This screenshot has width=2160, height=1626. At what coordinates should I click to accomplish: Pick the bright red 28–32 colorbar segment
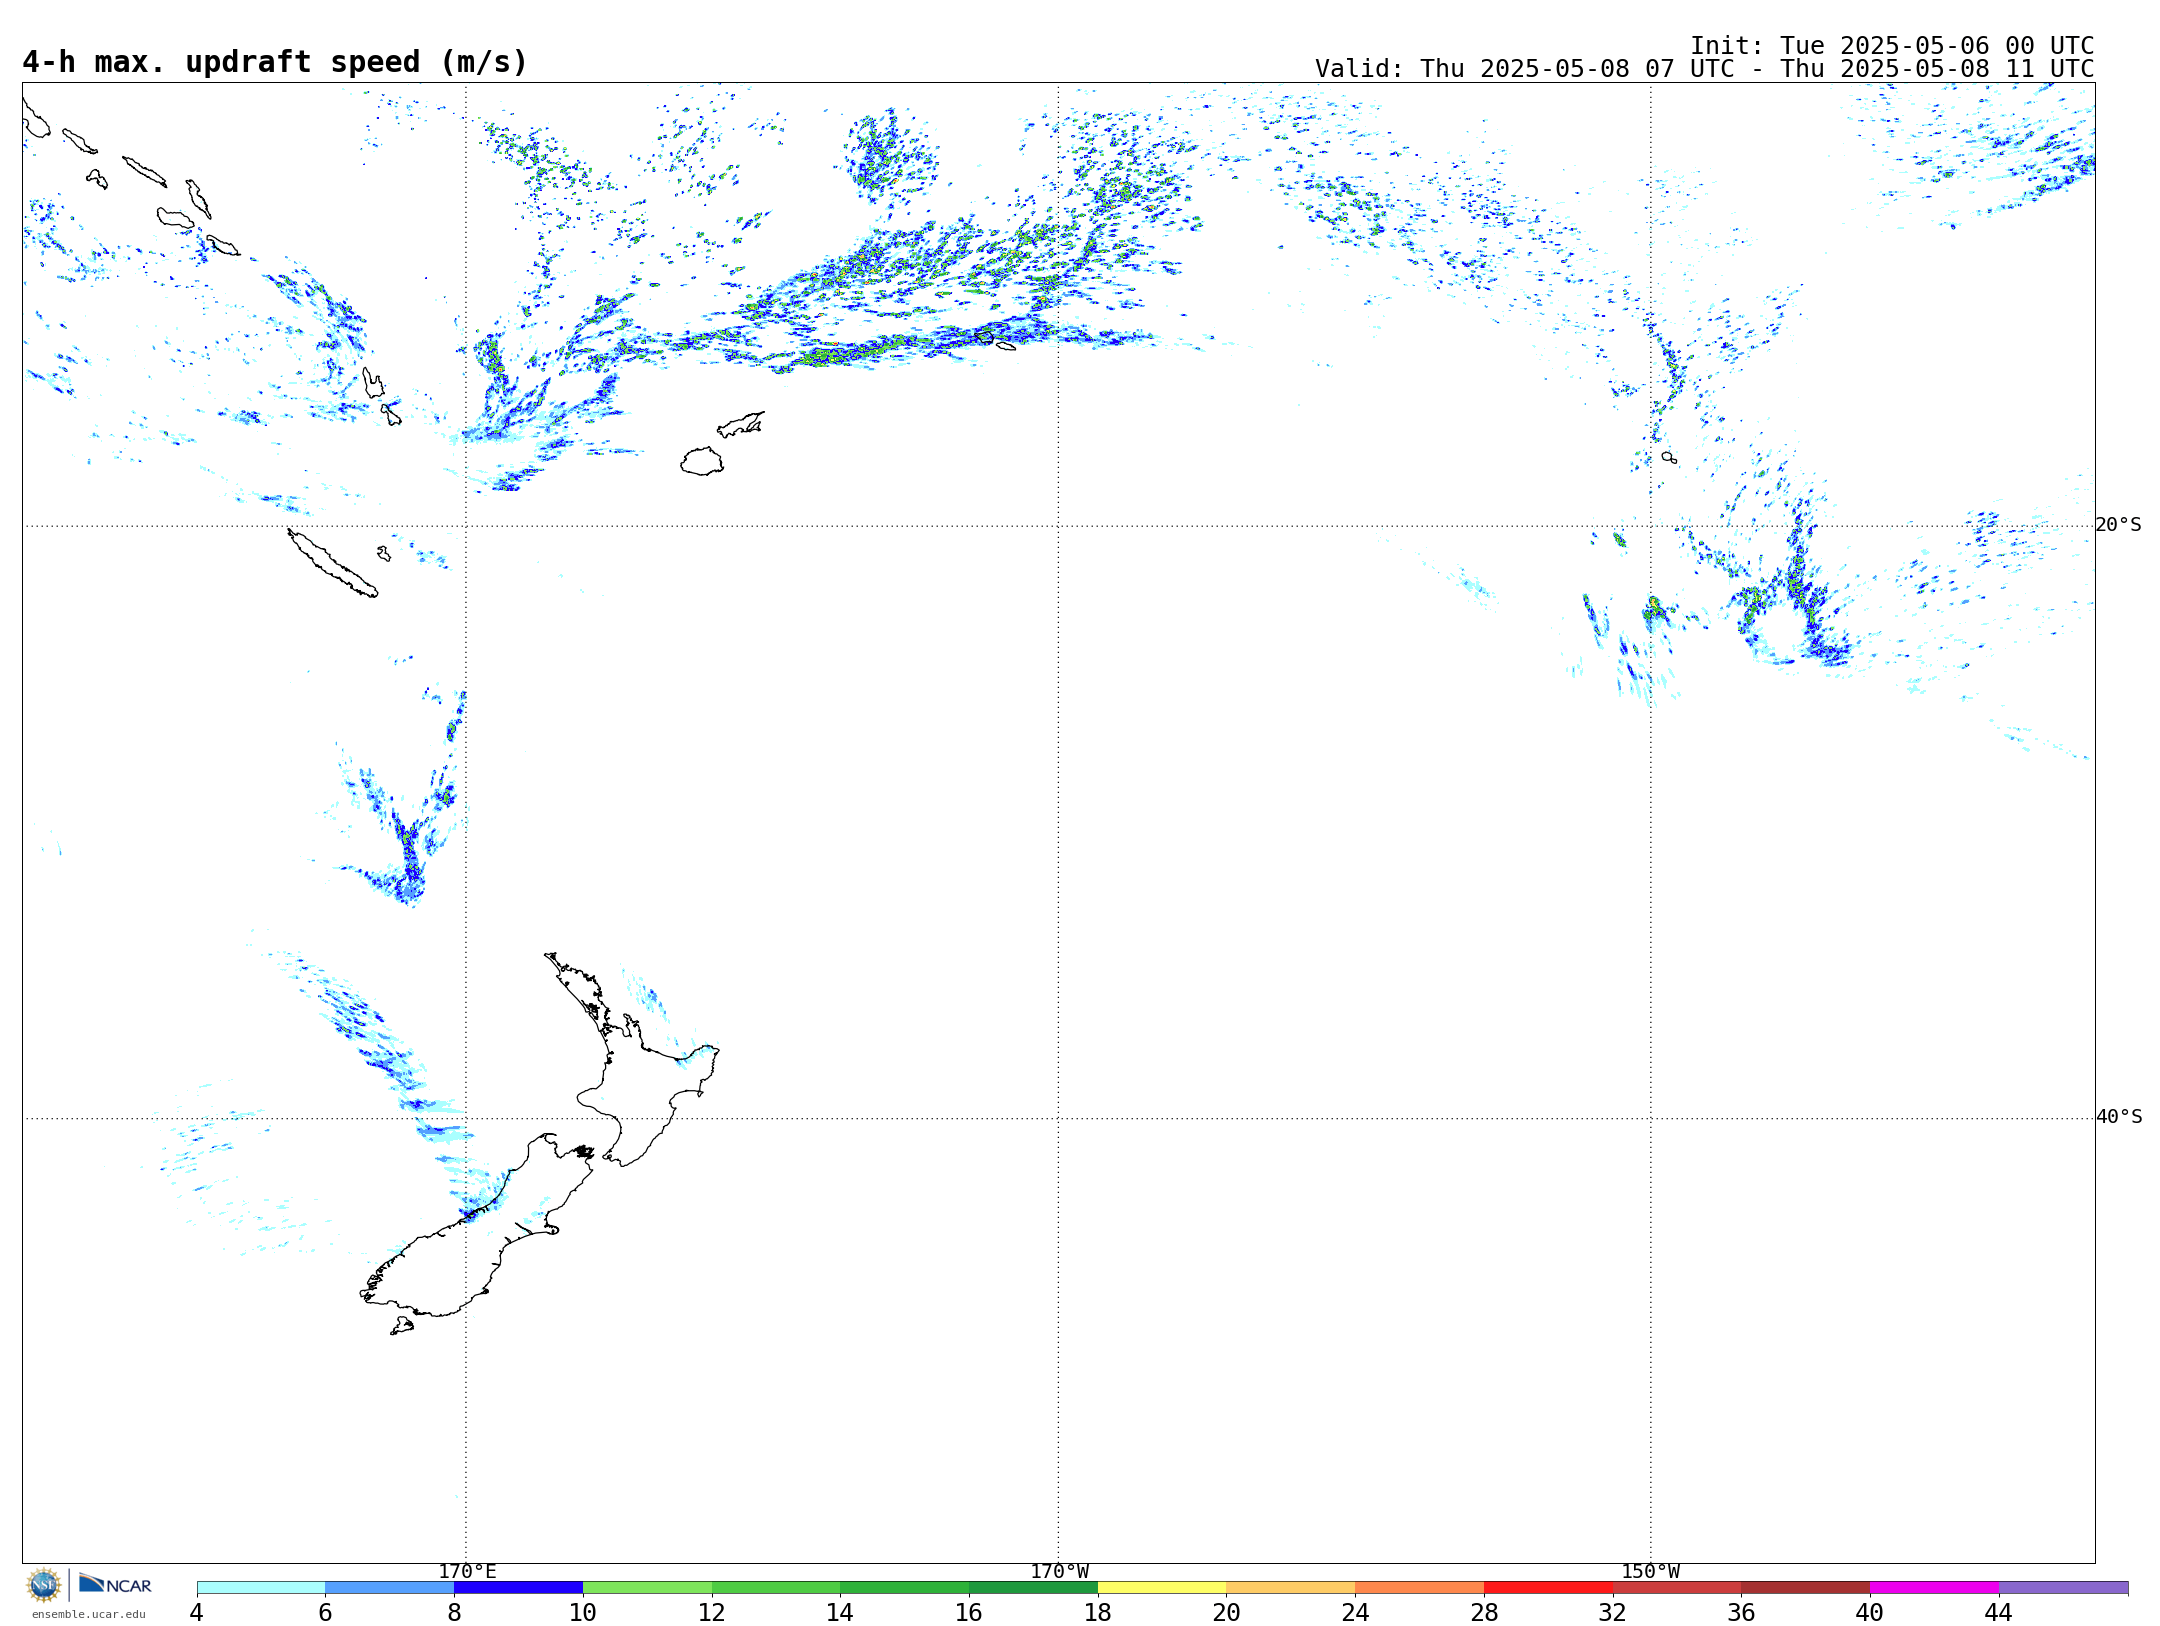pos(1548,1587)
